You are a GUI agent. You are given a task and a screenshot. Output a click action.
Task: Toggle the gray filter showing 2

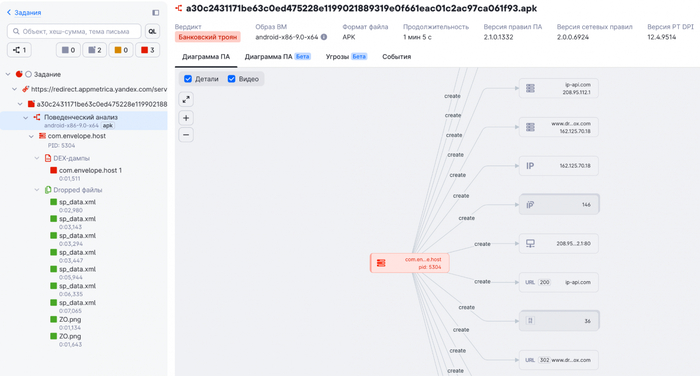coord(95,50)
